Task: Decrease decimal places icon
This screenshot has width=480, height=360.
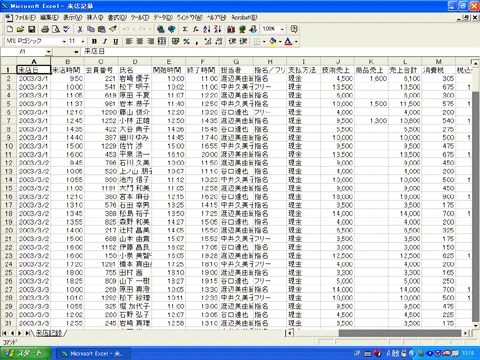Action: click(x=219, y=41)
